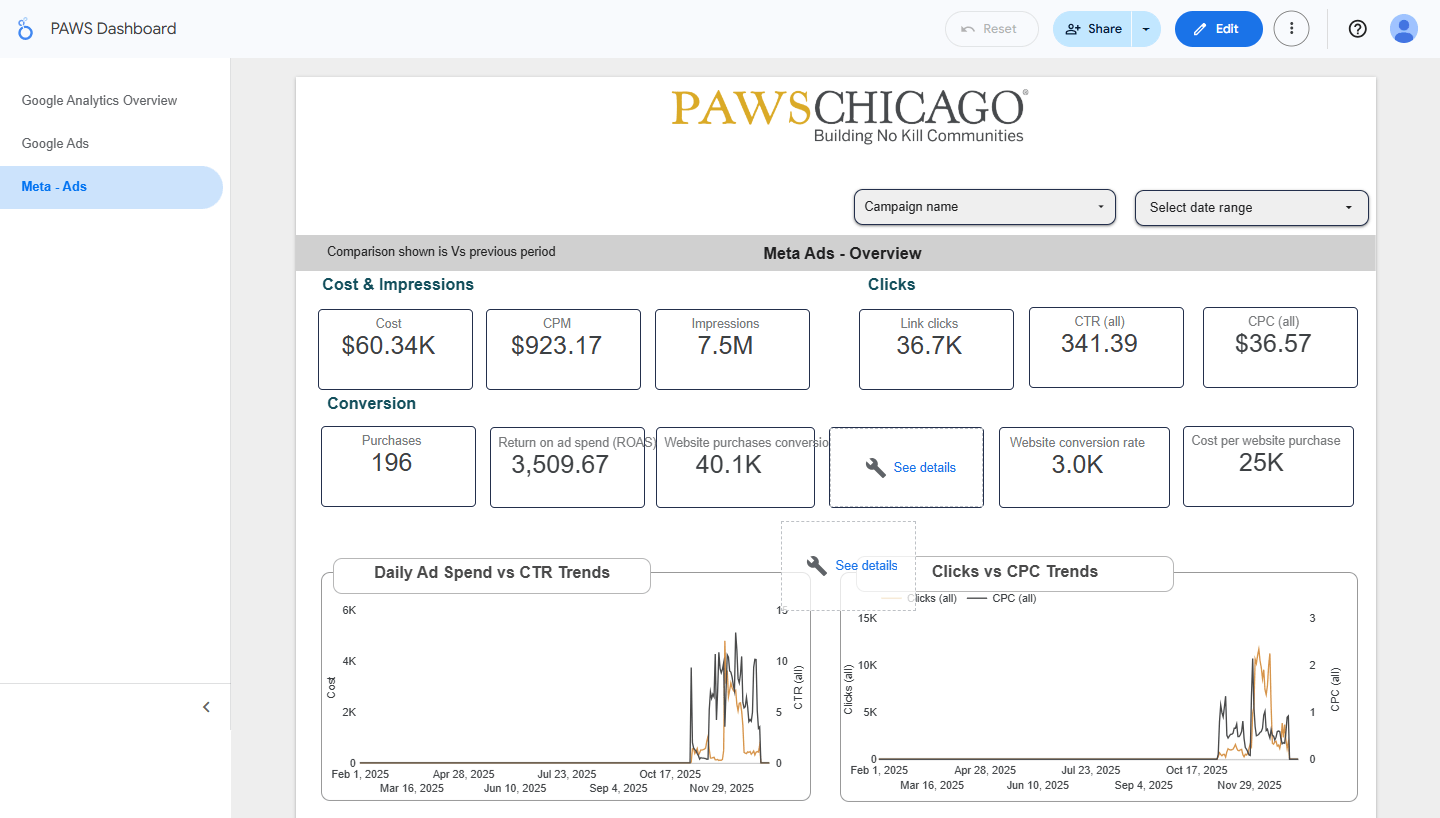Click the CTR (all) scorecard 341.39
This screenshot has height=818, width=1440.
(x=1106, y=347)
